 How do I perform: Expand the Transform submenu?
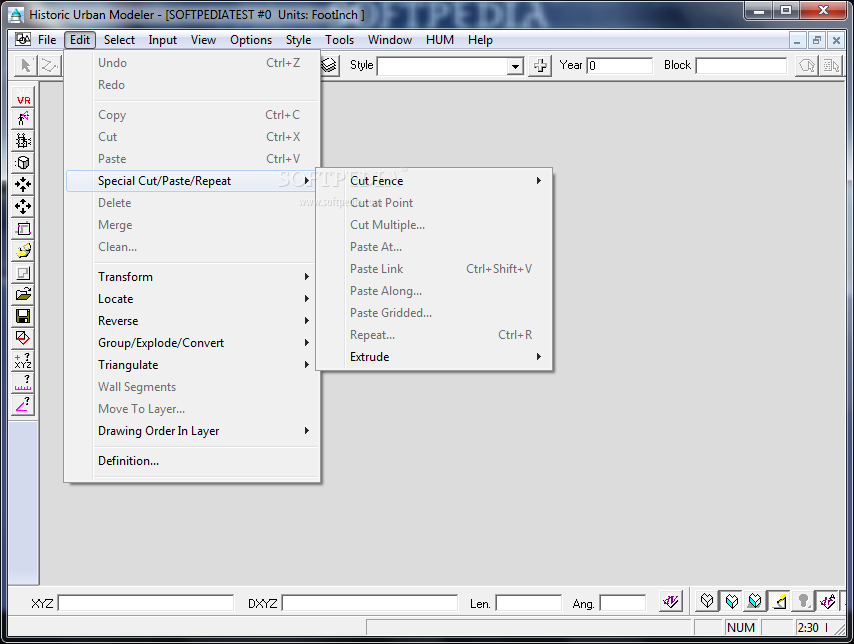tap(192, 276)
